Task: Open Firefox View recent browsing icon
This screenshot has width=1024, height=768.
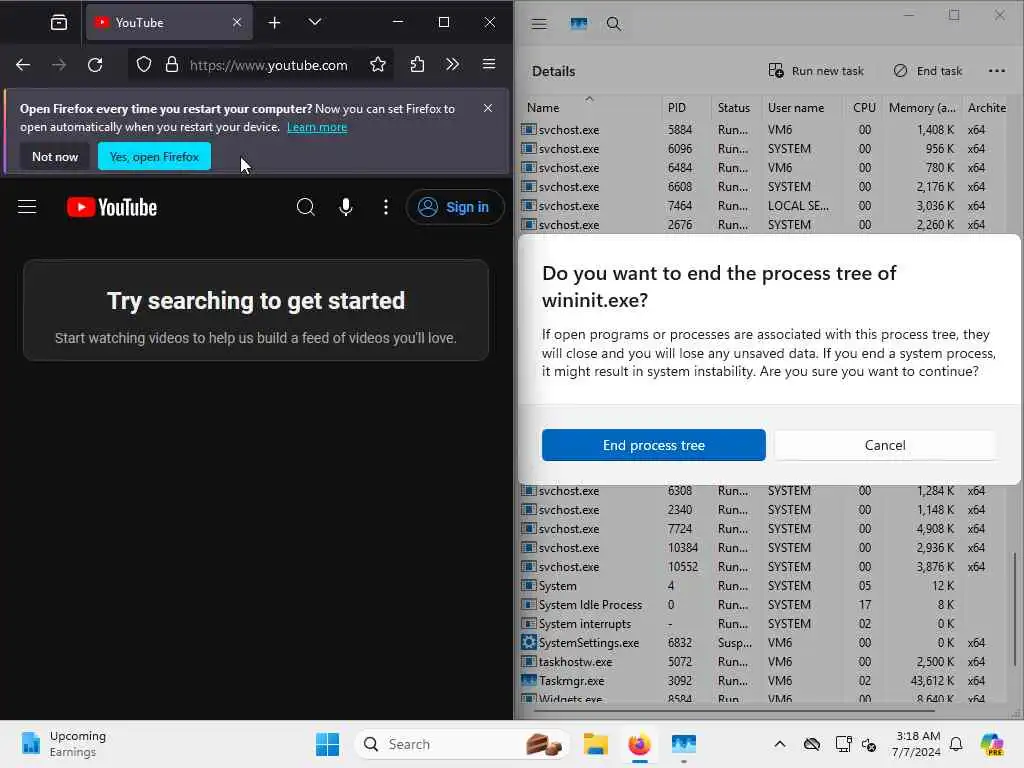Action: click(x=59, y=23)
